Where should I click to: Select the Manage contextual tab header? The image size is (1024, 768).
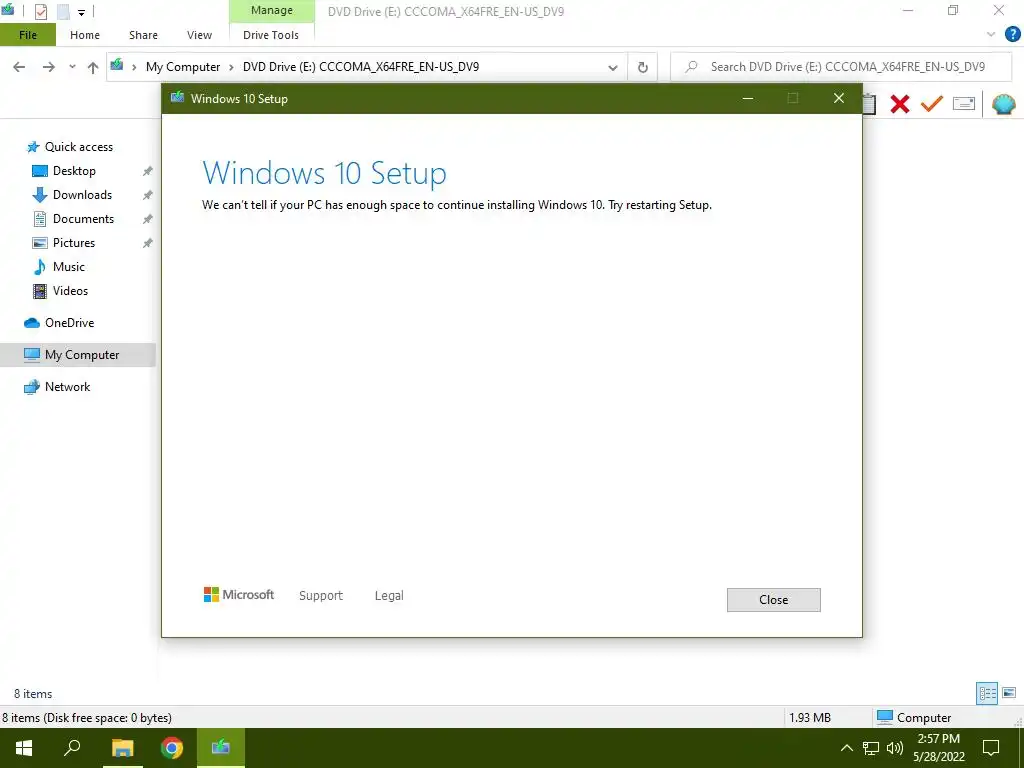coord(272,11)
